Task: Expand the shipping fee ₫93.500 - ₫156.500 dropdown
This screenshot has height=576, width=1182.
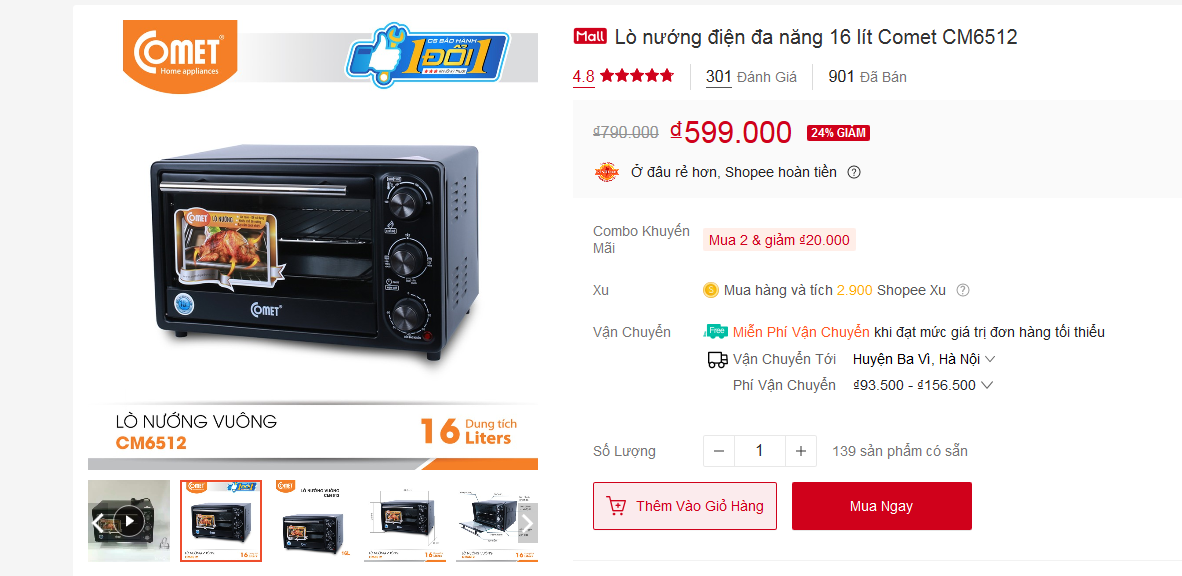Action: pos(923,385)
